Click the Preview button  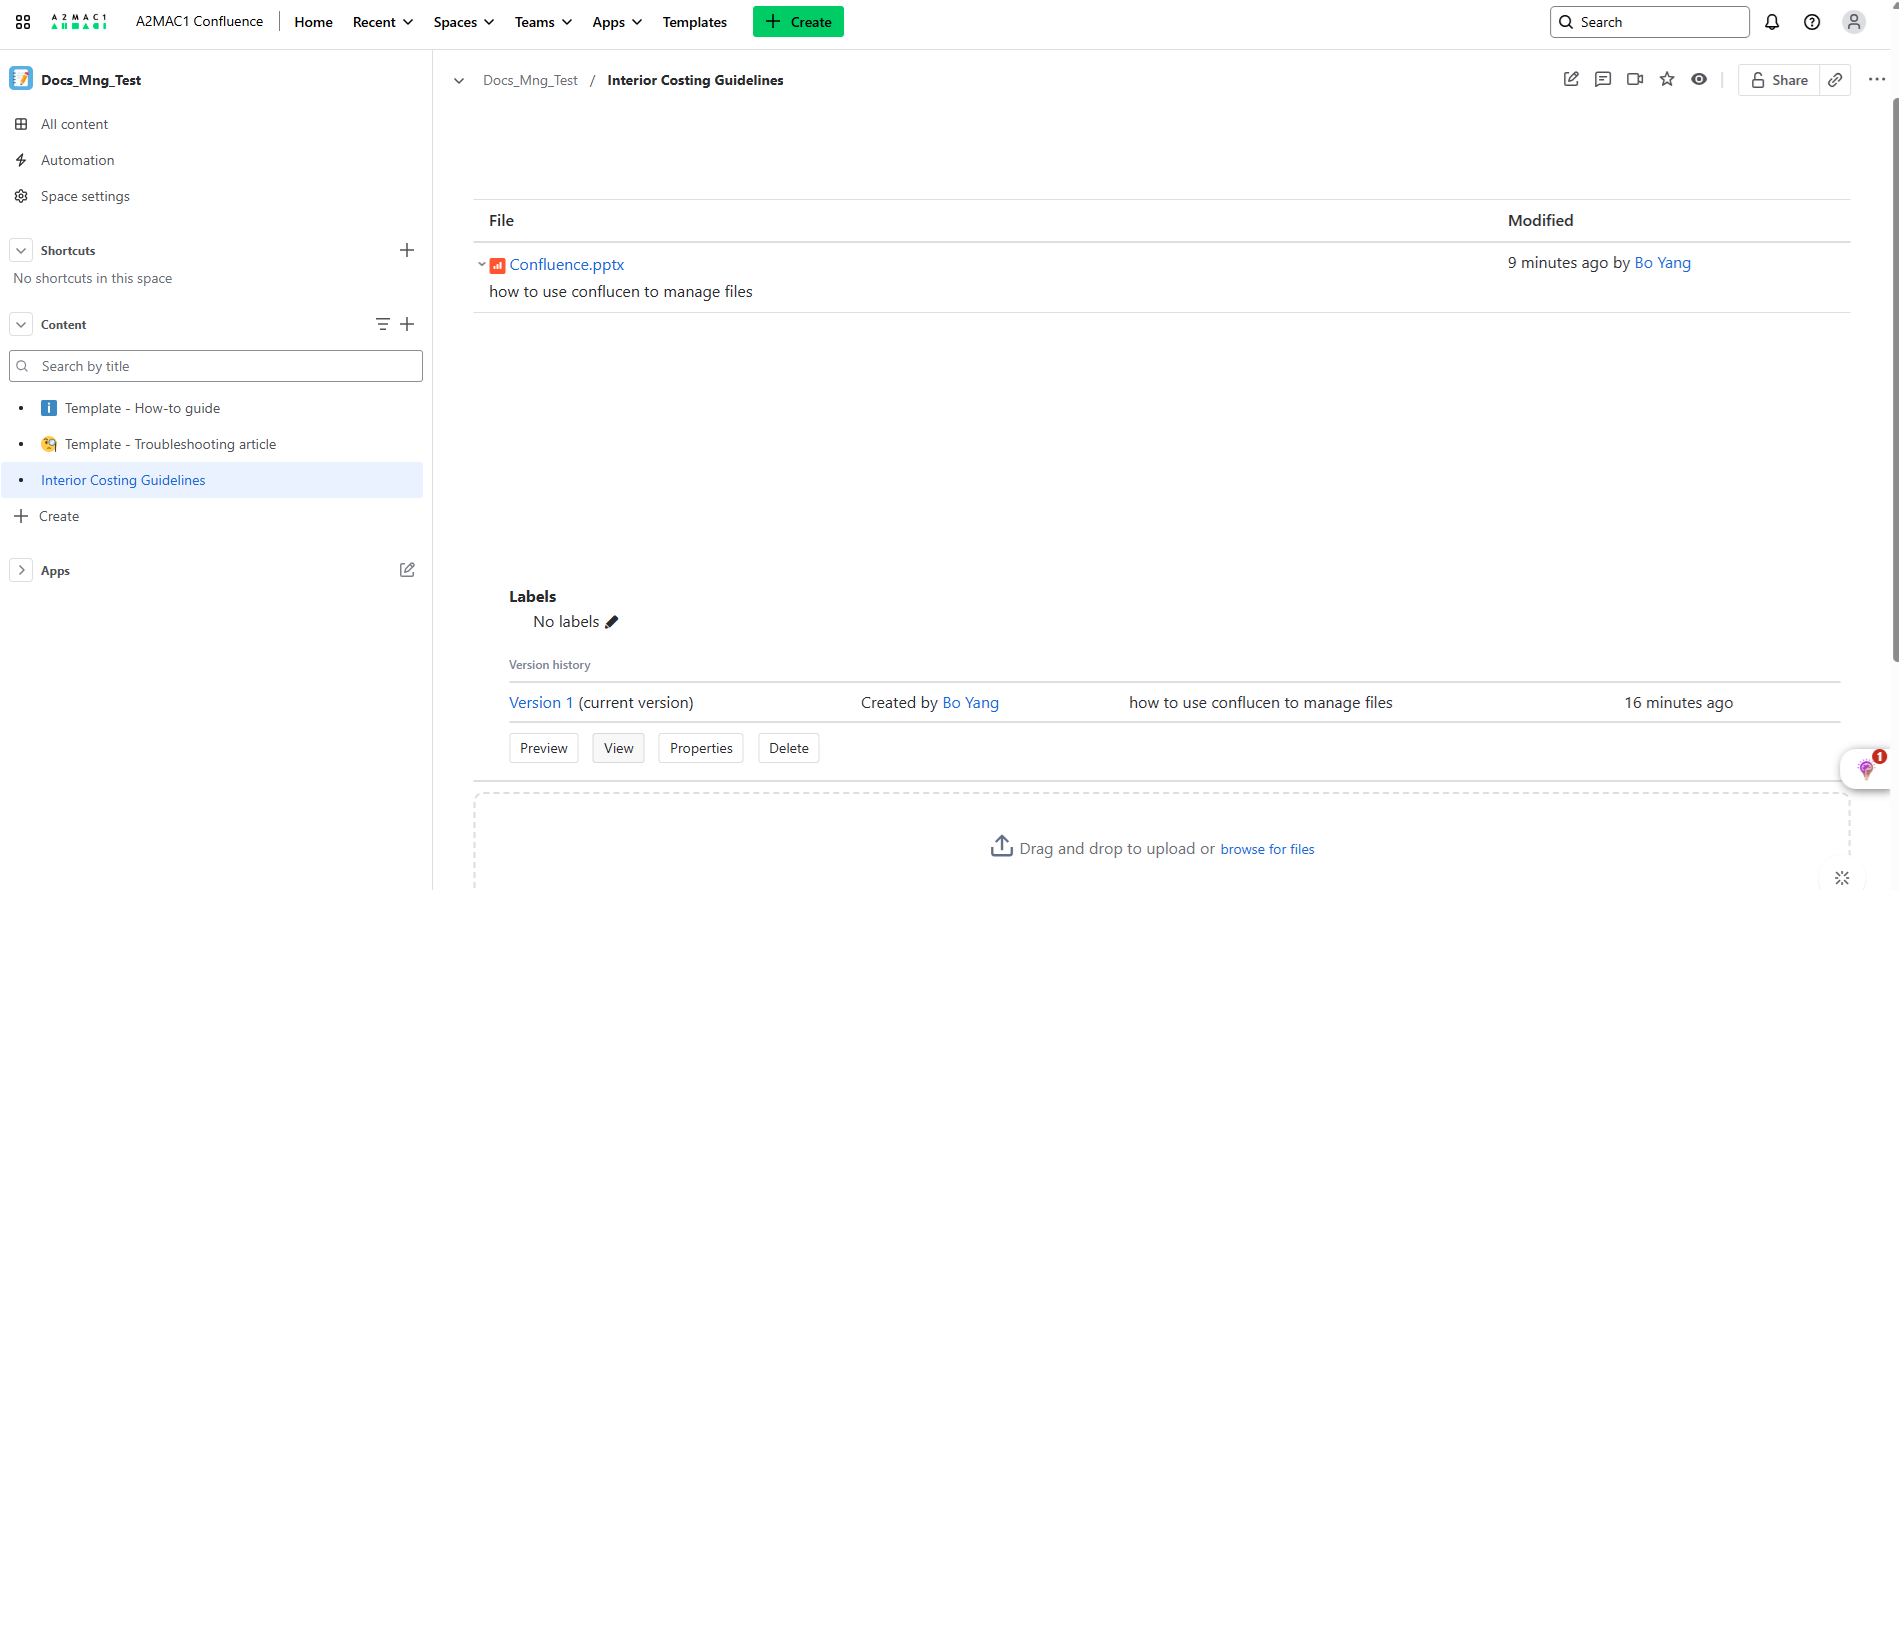point(544,748)
